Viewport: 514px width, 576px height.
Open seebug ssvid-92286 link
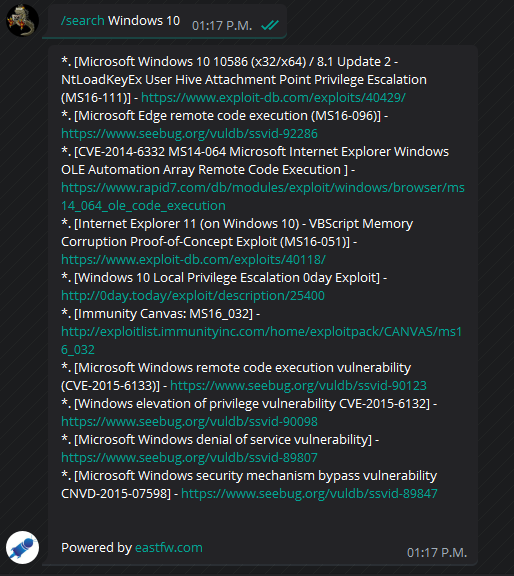[x=189, y=133]
